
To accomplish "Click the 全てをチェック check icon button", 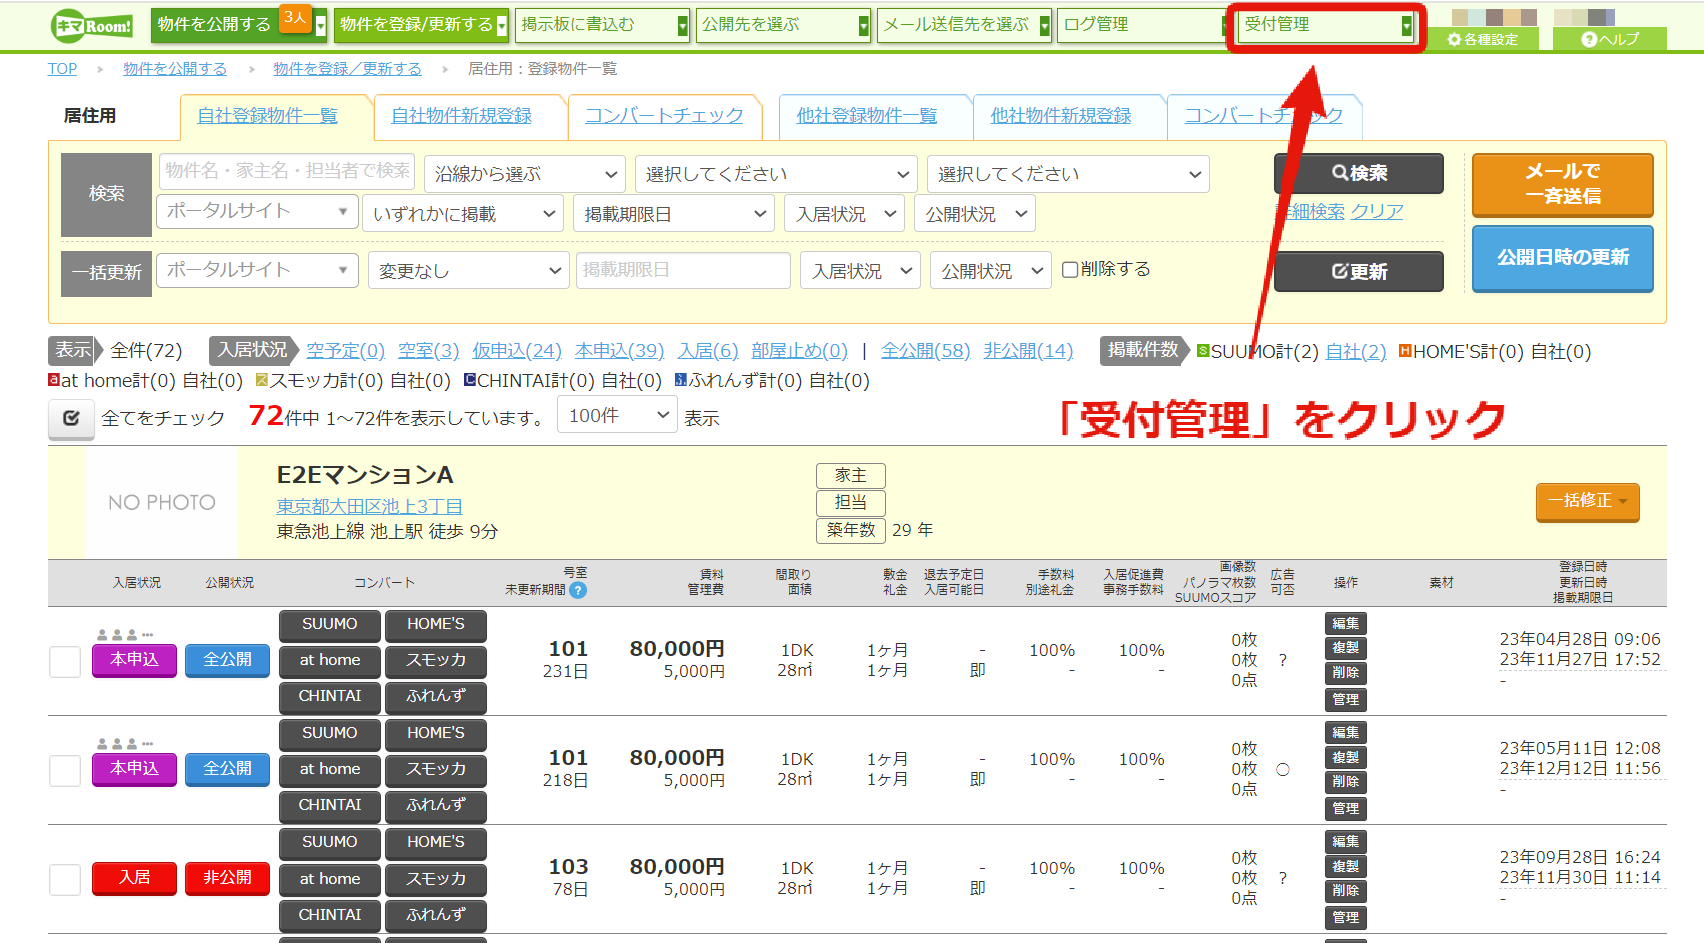I will (71, 418).
